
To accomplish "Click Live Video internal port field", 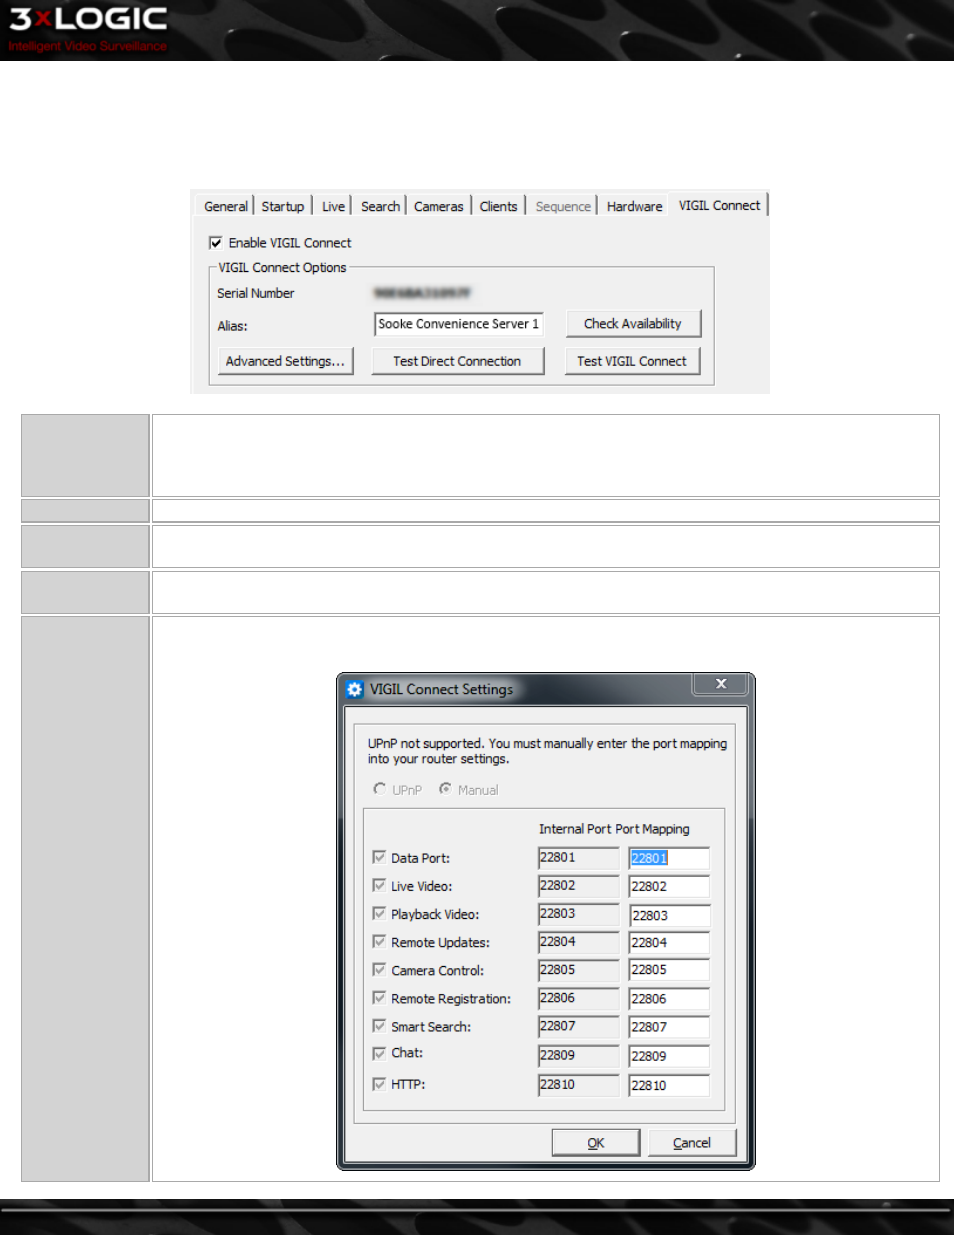I will pyautogui.click(x=579, y=886).
